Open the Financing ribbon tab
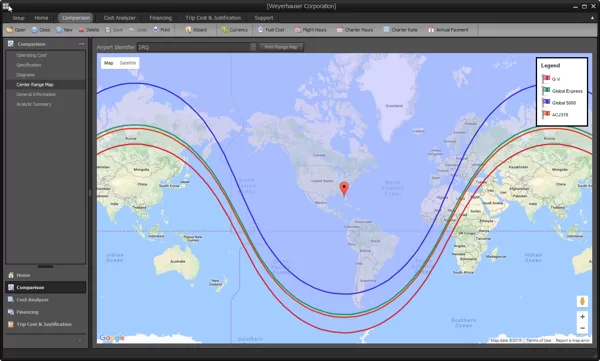 160,18
